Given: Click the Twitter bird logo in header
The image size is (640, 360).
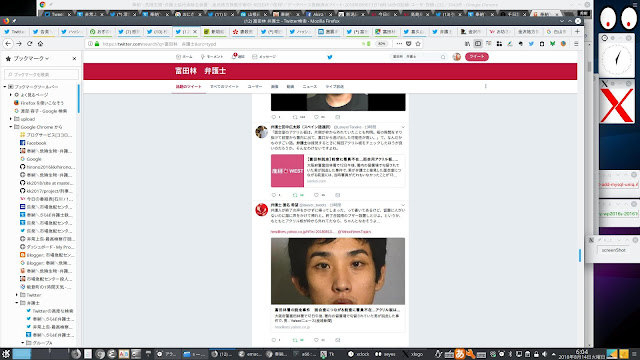Looking at the screenshot, I should pyautogui.click(x=330, y=57).
